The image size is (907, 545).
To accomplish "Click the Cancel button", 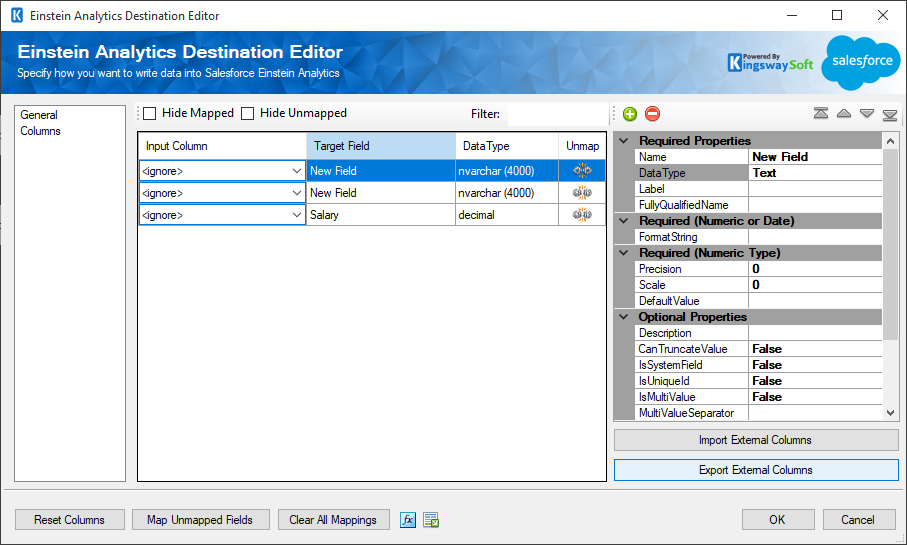I will coord(858,520).
